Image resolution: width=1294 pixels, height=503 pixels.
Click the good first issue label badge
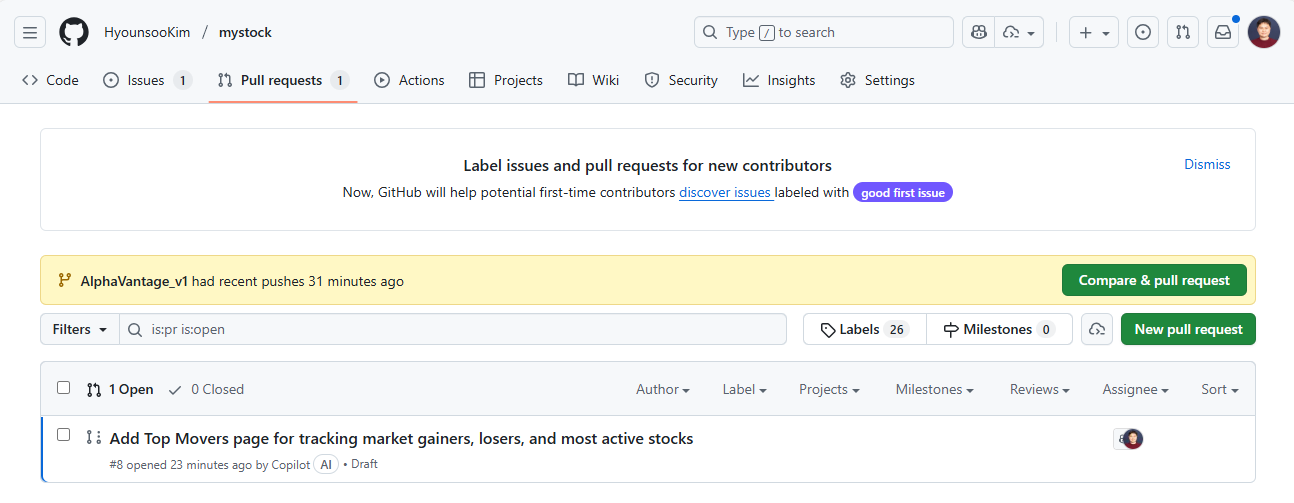[x=902, y=192]
